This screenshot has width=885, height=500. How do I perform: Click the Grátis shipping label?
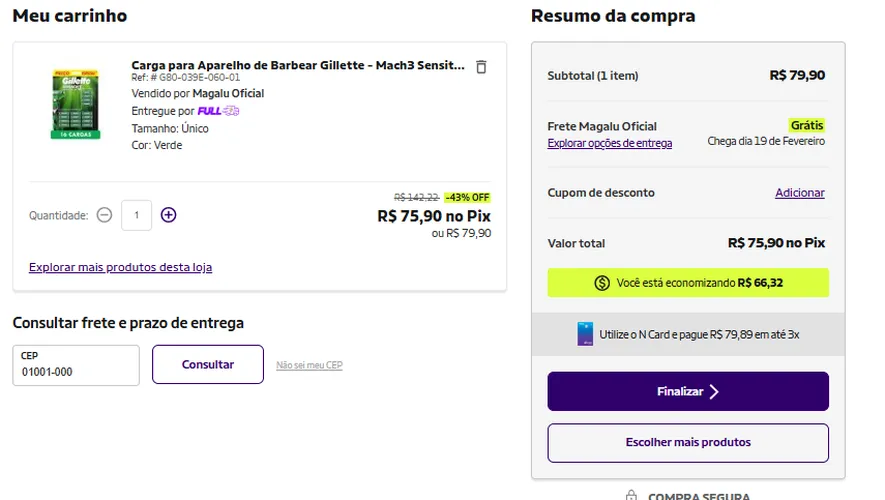coord(807,125)
